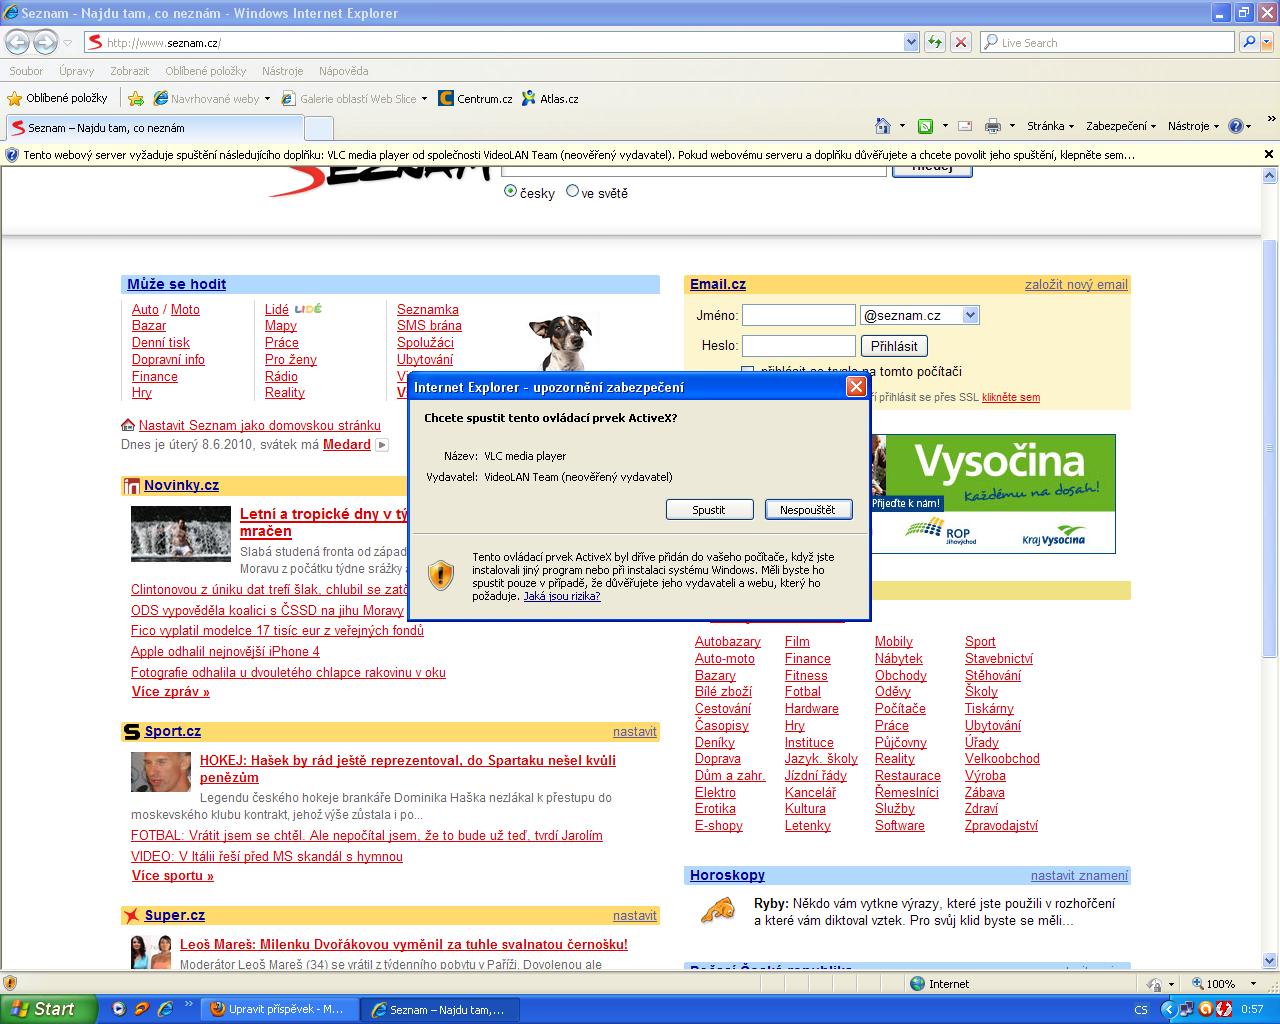
Task: Click the Super.cz star icon
Action: click(131, 915)
